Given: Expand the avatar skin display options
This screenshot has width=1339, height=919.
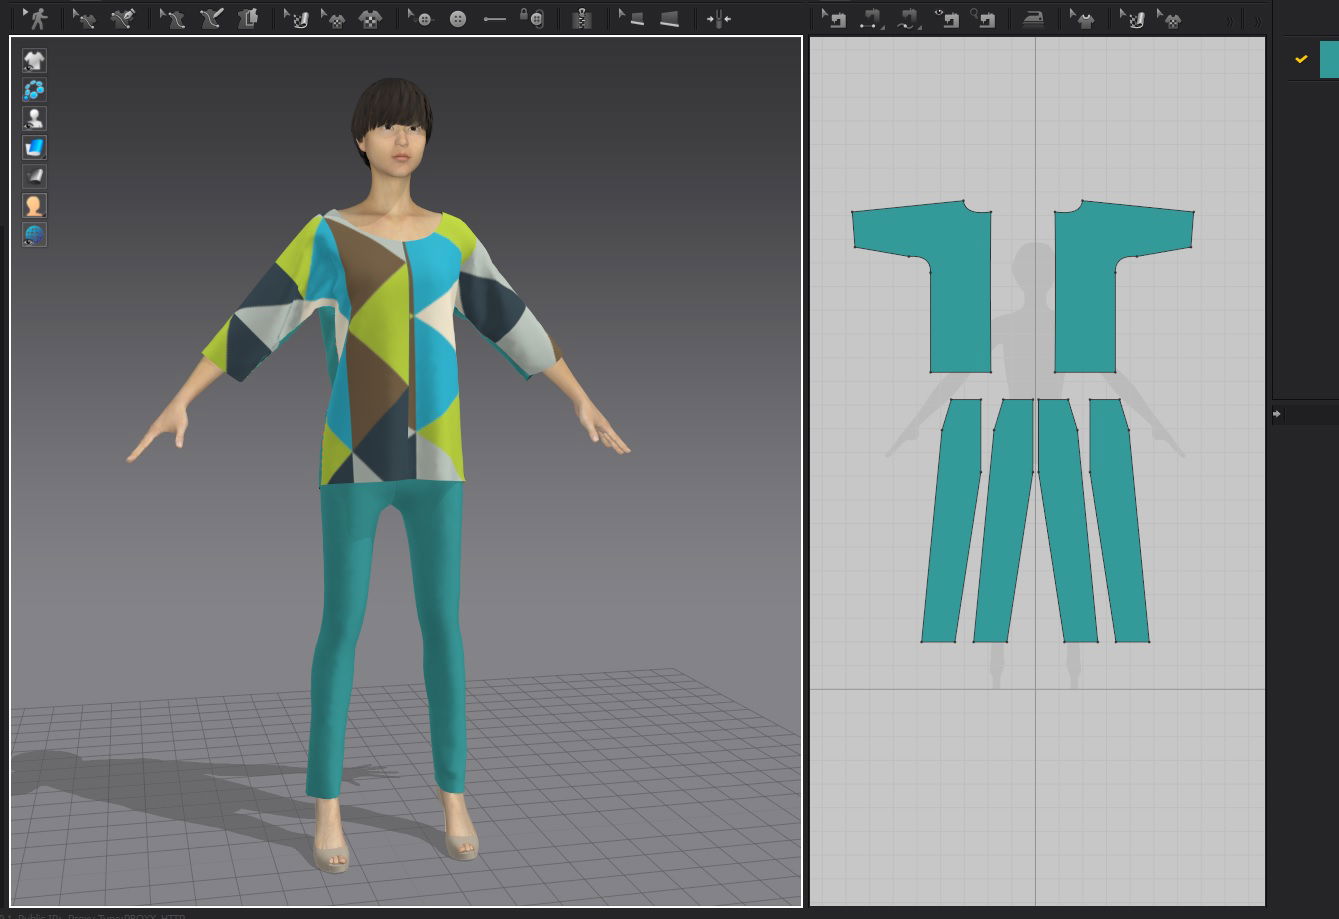Looking at the screenshot, I should [x=34, y=206].
